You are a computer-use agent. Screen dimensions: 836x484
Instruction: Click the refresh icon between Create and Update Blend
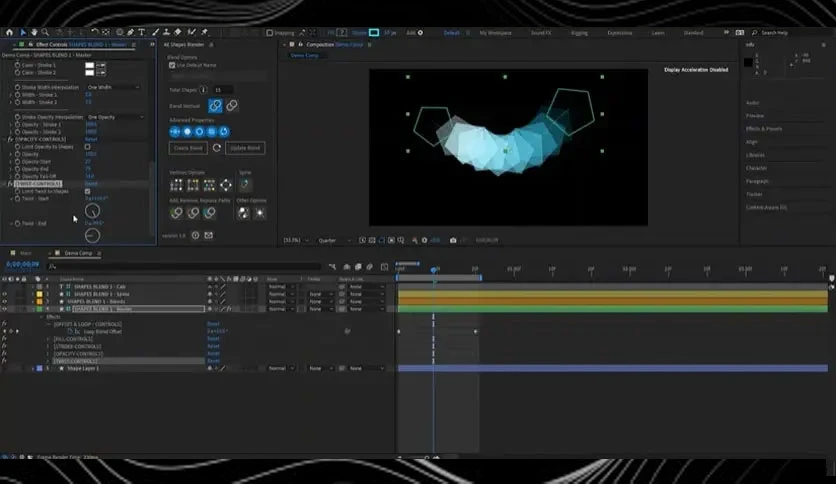click(216, 148)
